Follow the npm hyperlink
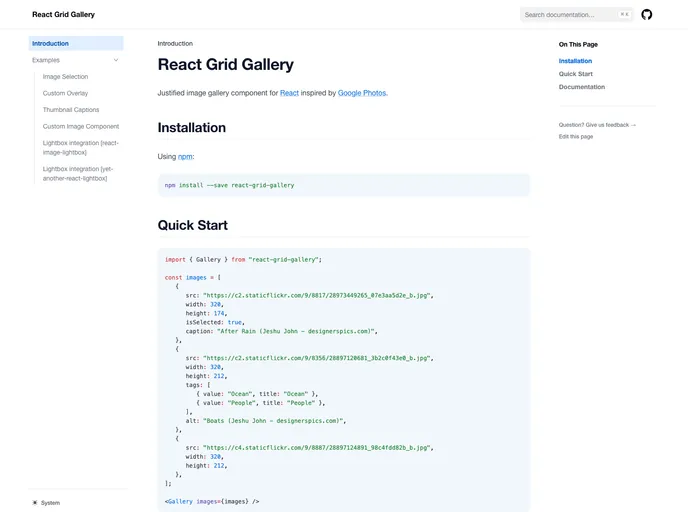The image size is (688, 512). 185,157
